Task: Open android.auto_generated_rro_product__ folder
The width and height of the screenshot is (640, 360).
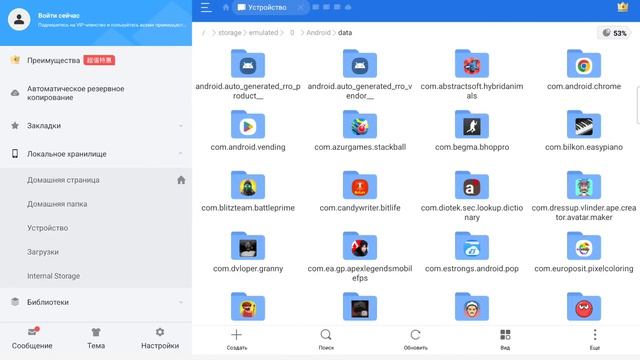Action: 248,75
